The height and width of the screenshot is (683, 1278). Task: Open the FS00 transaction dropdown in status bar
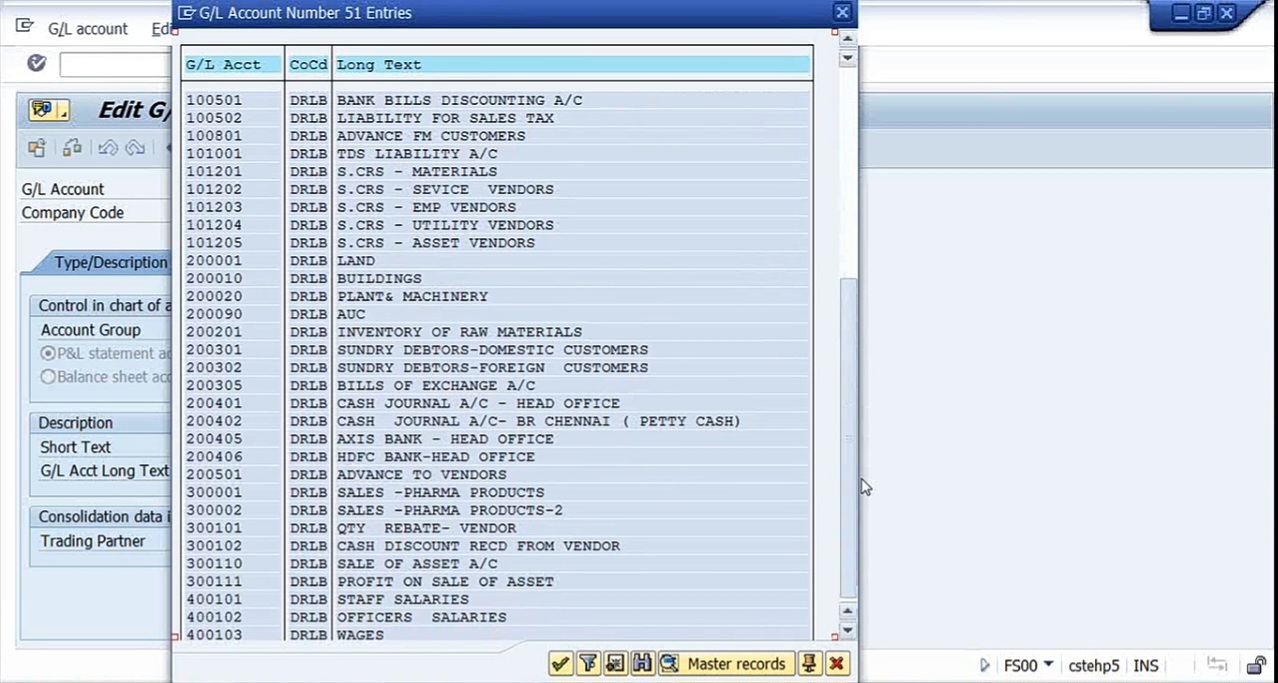1048,664
